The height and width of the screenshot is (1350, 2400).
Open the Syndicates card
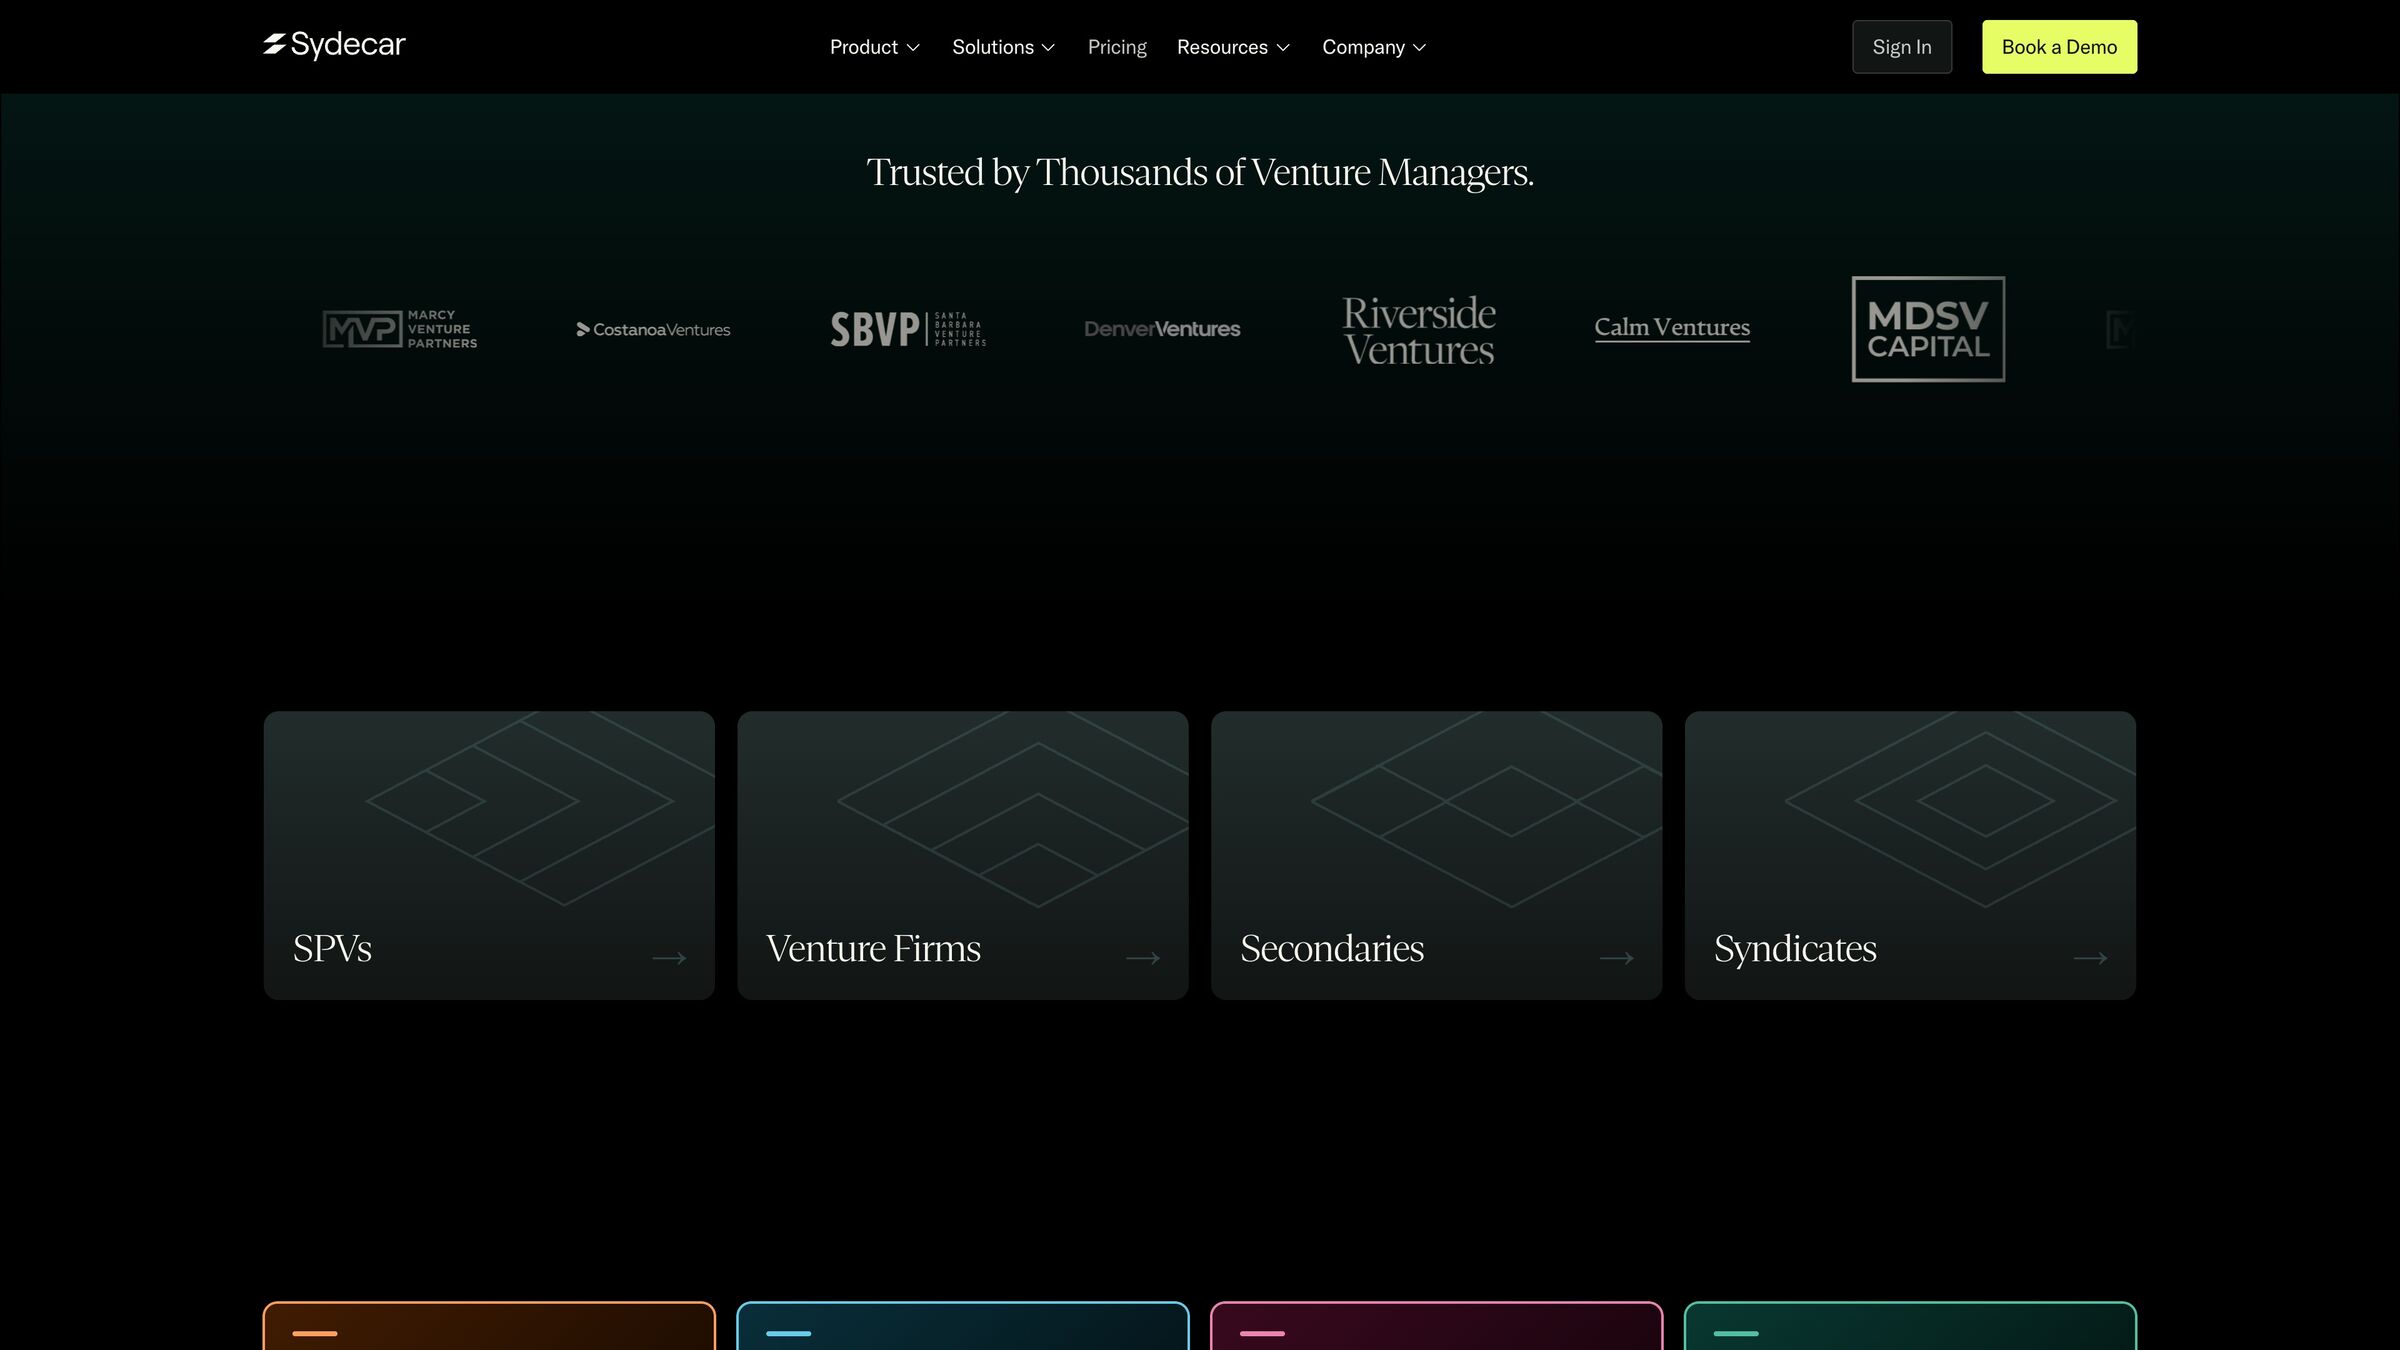[x=1910, y=855]
